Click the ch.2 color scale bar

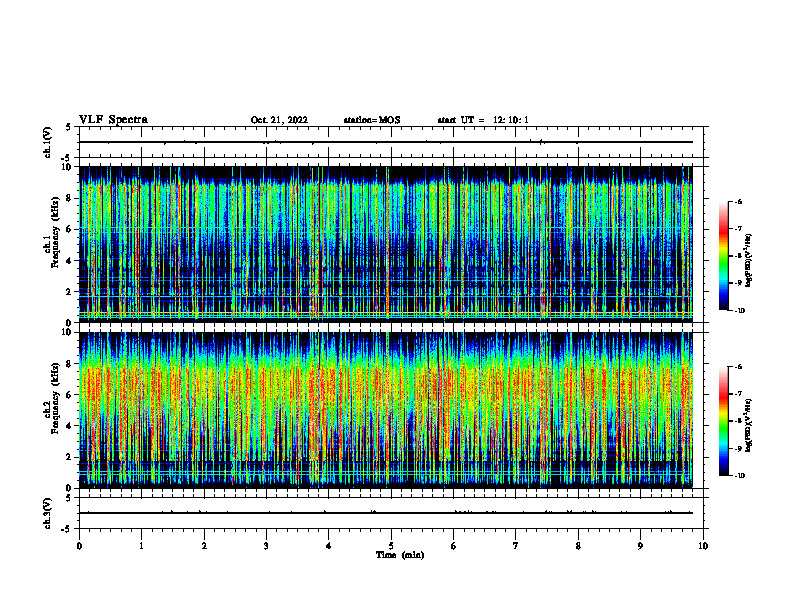(723, 421)
